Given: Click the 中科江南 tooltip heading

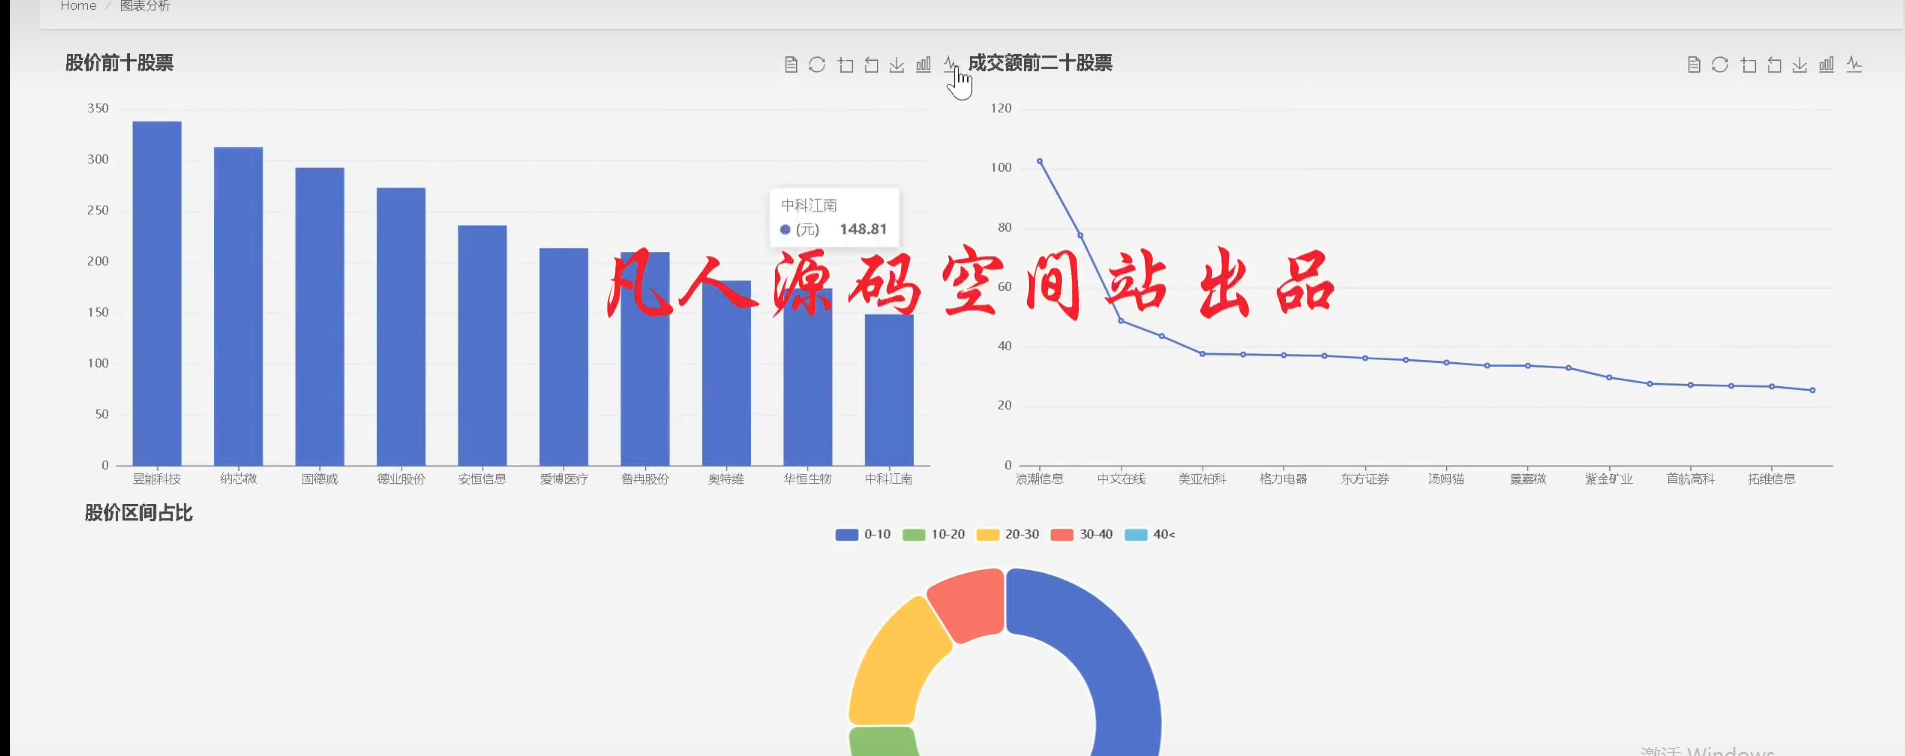Looking at the screenshot, I should [809, 205].
